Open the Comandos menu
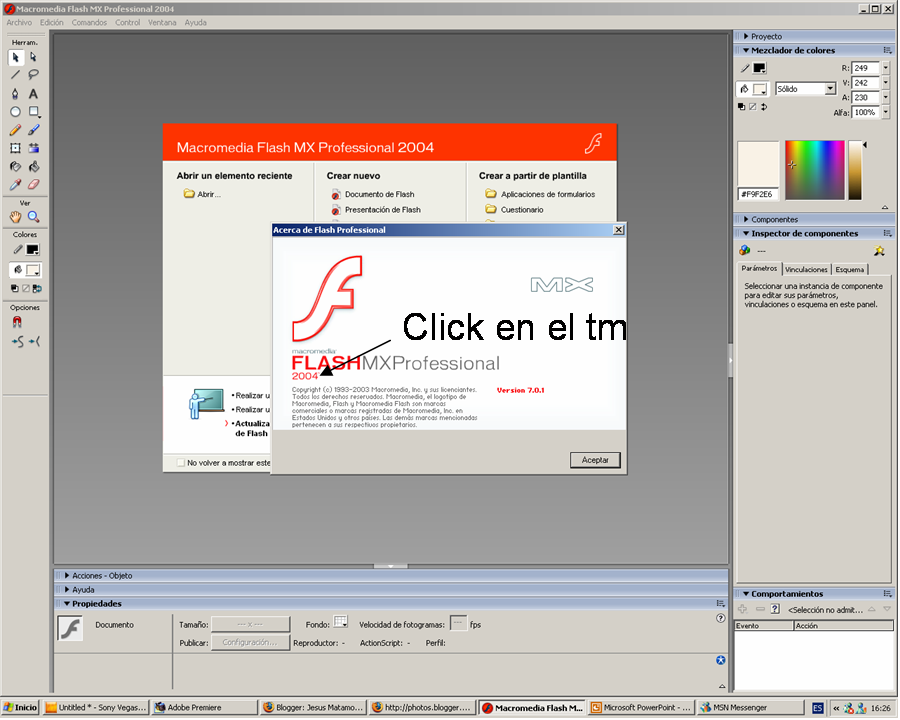The image size is (900, 720). 90,23
